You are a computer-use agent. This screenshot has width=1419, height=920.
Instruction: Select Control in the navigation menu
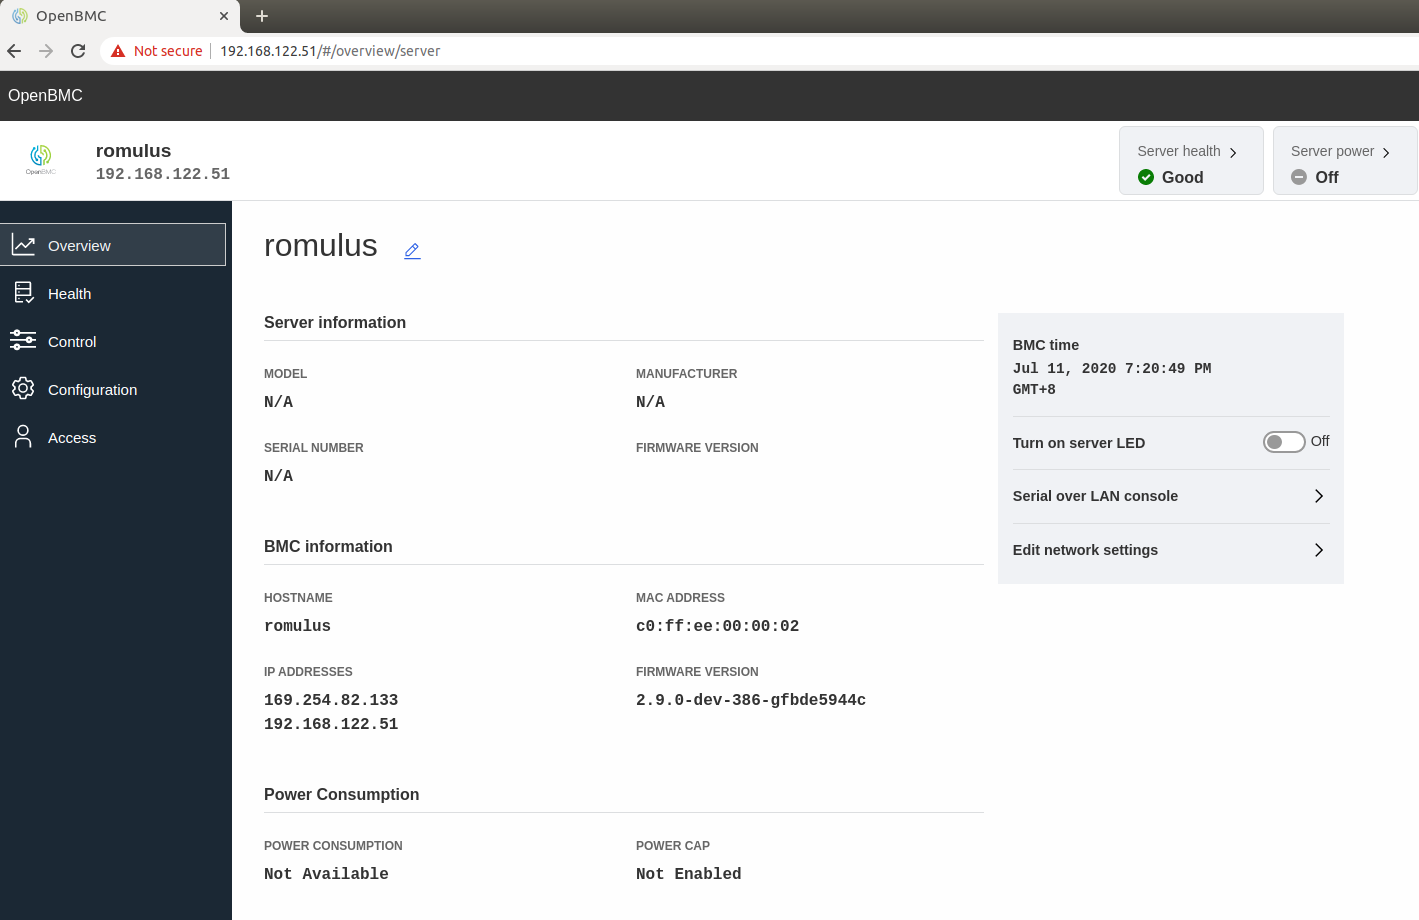(x=113, y=341)
